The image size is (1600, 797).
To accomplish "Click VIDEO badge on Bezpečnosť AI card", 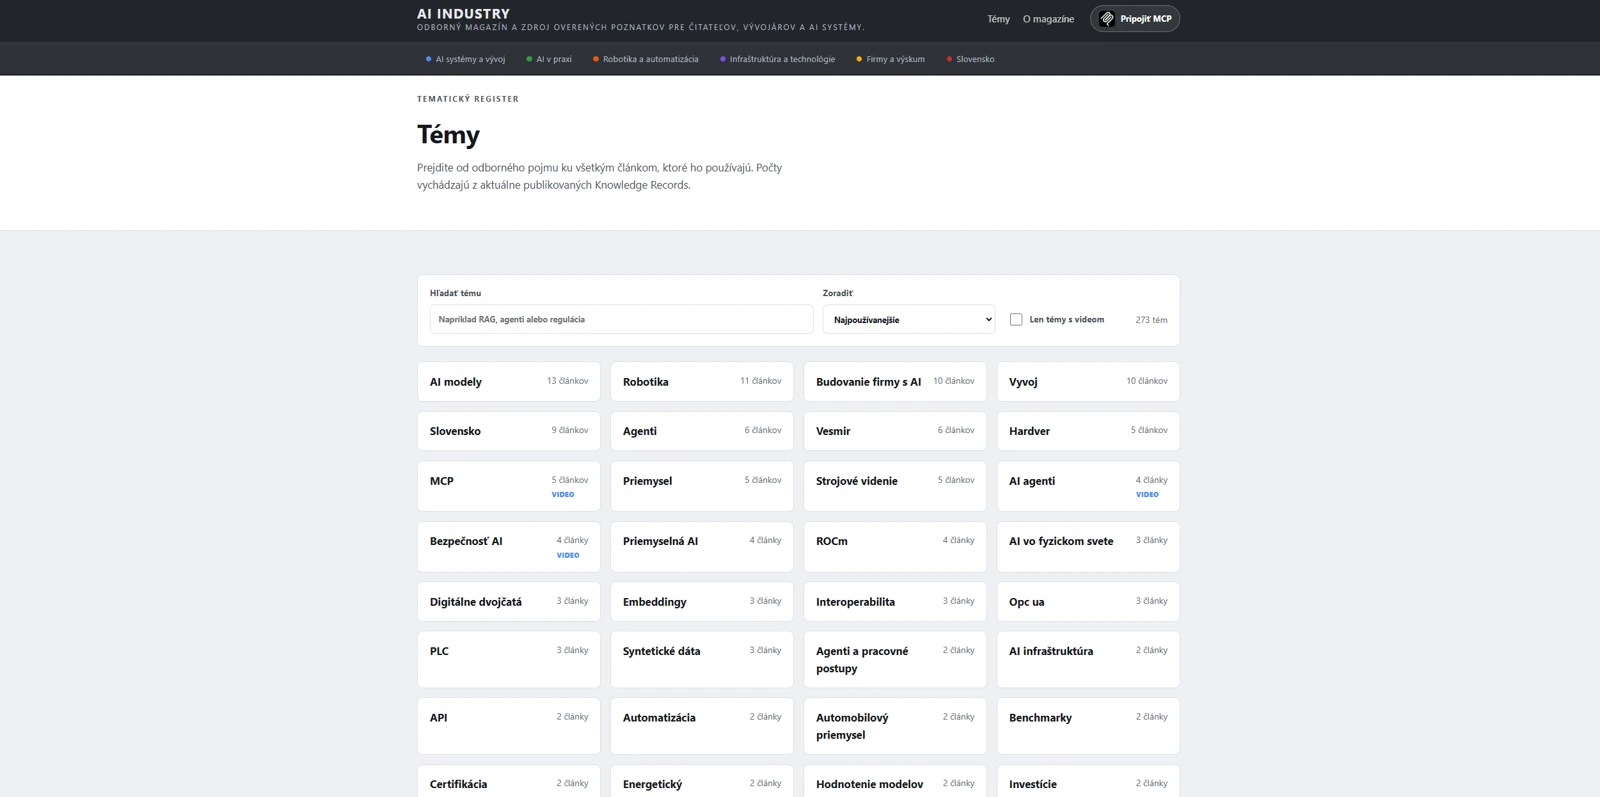I will coord(568,555).
